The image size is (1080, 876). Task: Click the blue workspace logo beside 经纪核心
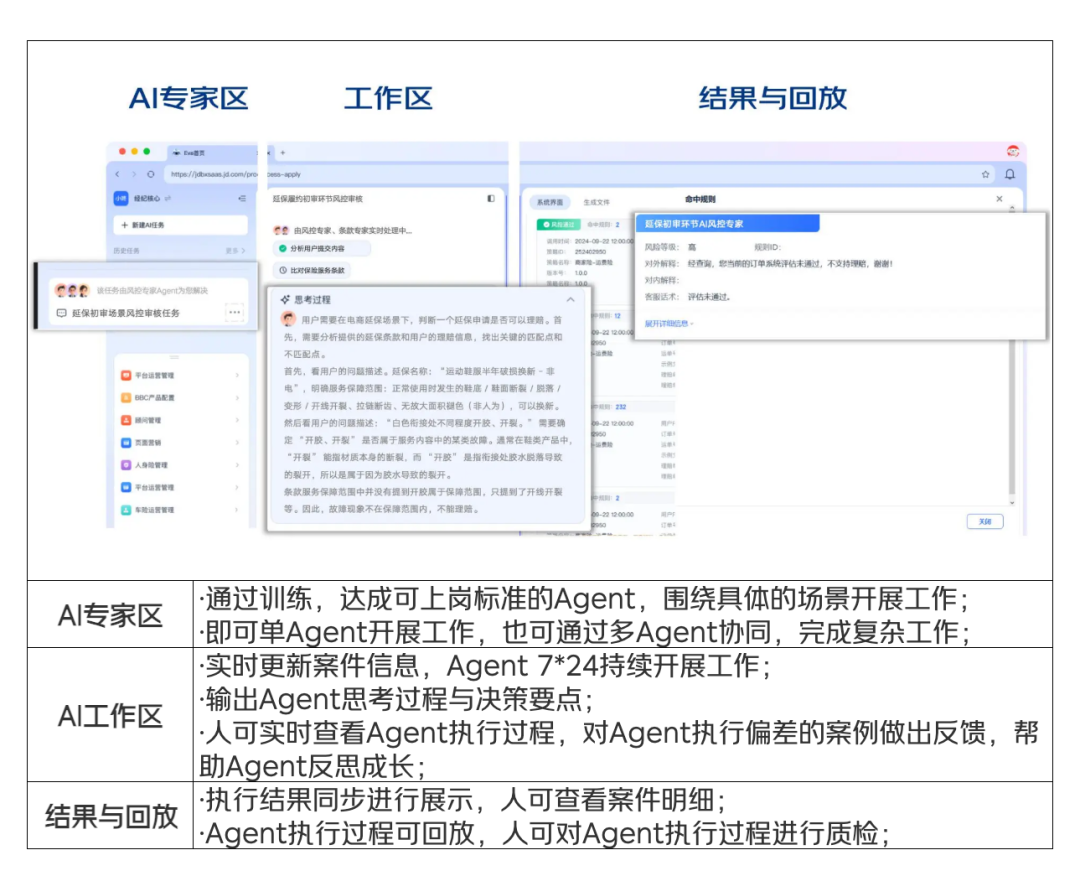click(x=121, y=198)
